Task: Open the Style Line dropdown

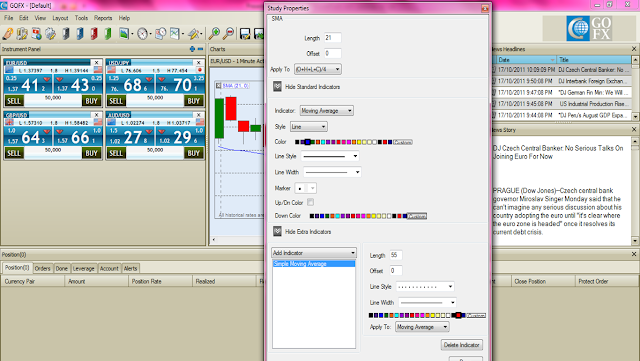Action: pyautogui.click(x=309, y=127)
